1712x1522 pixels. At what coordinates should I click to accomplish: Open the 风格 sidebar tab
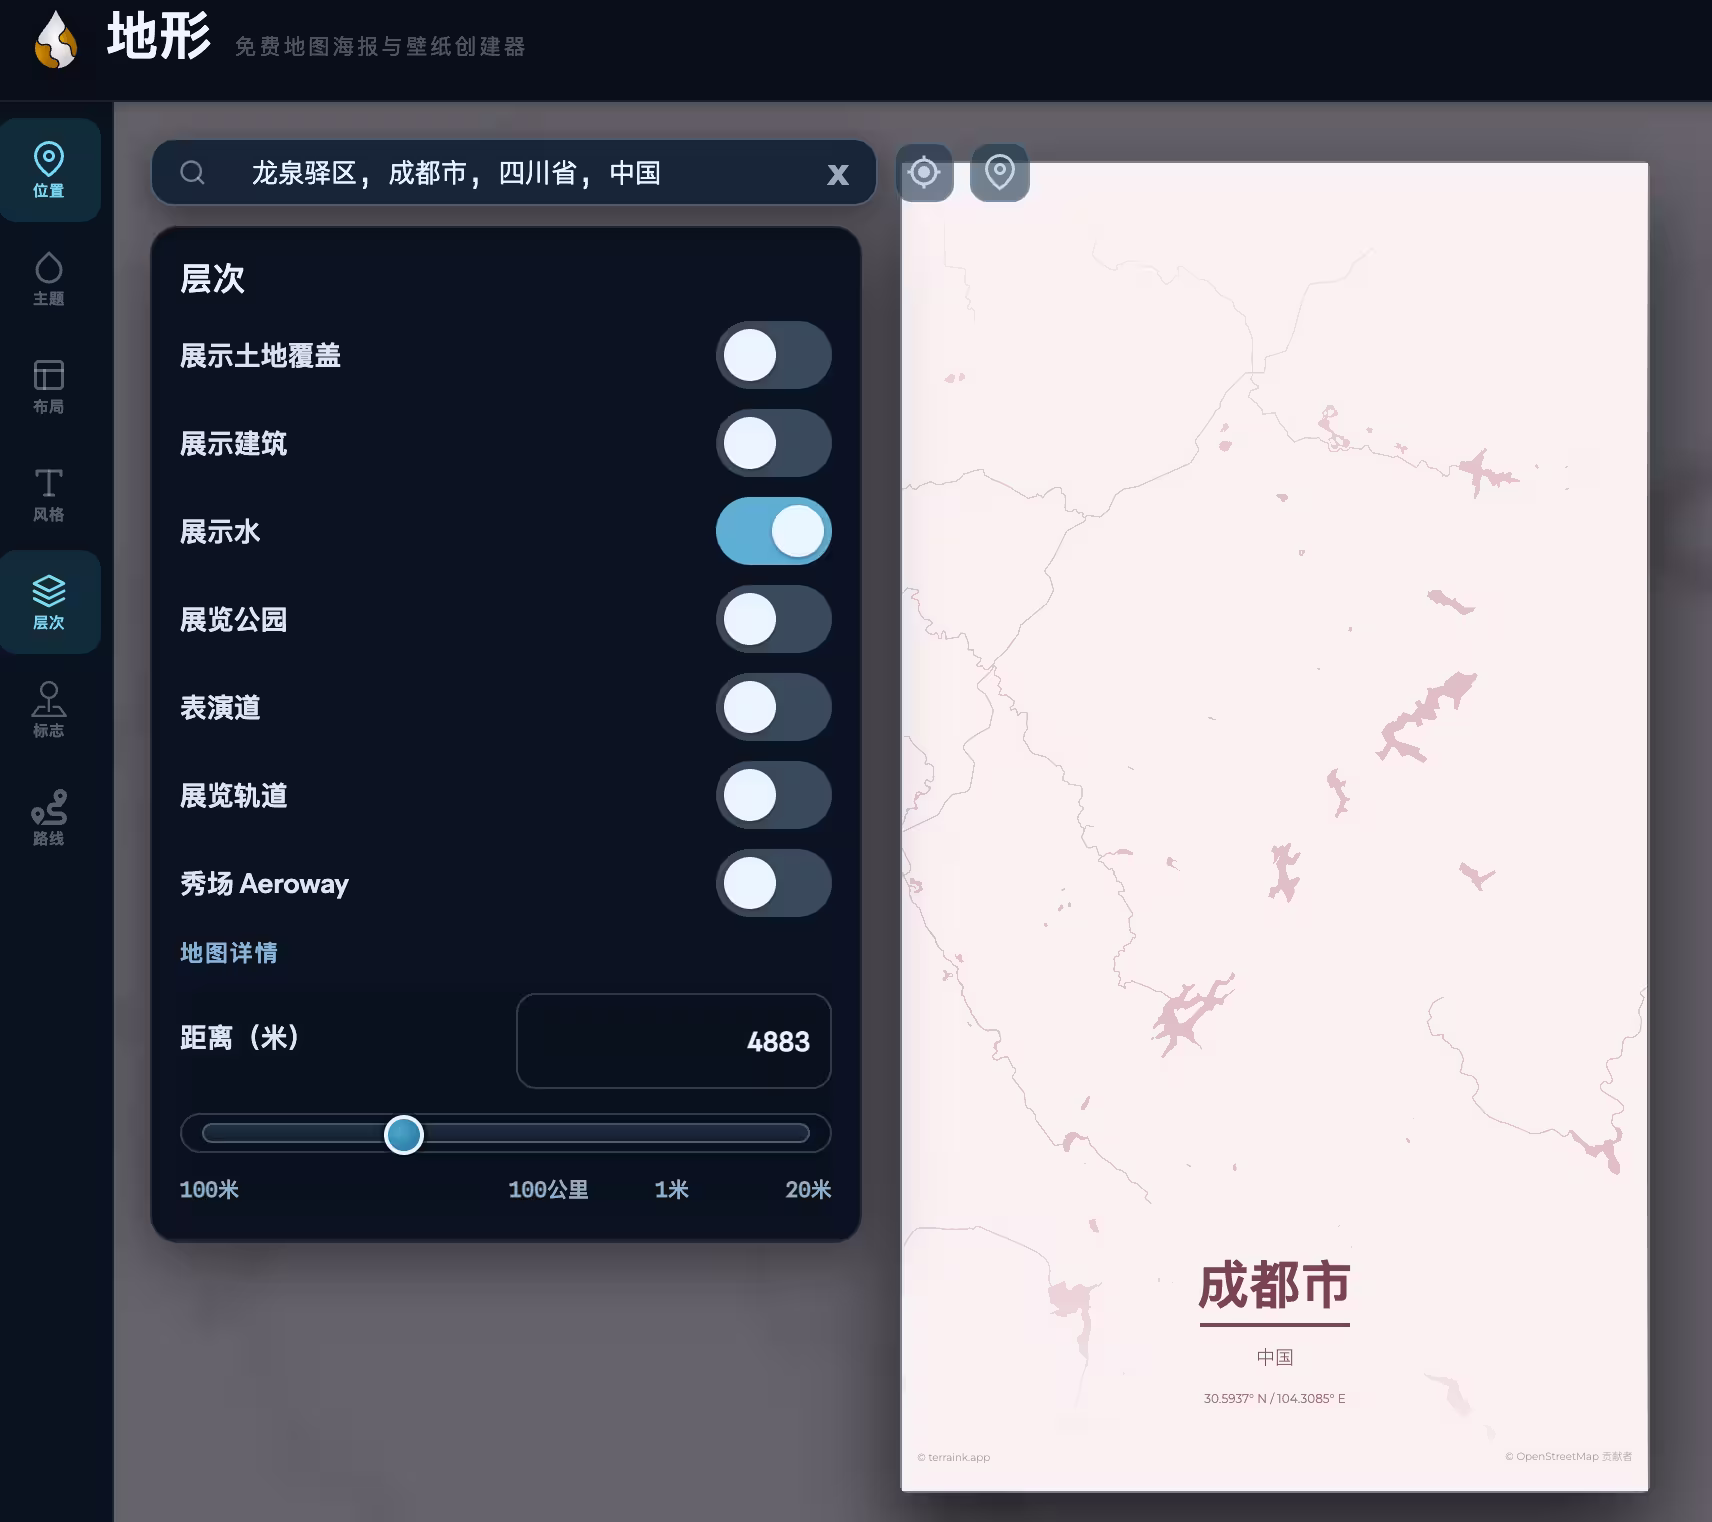pyautogui.click(x=49, y=494)
